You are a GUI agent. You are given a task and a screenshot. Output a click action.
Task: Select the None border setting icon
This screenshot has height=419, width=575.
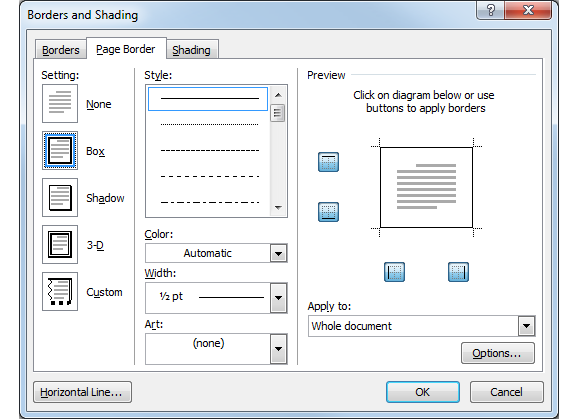60,103
